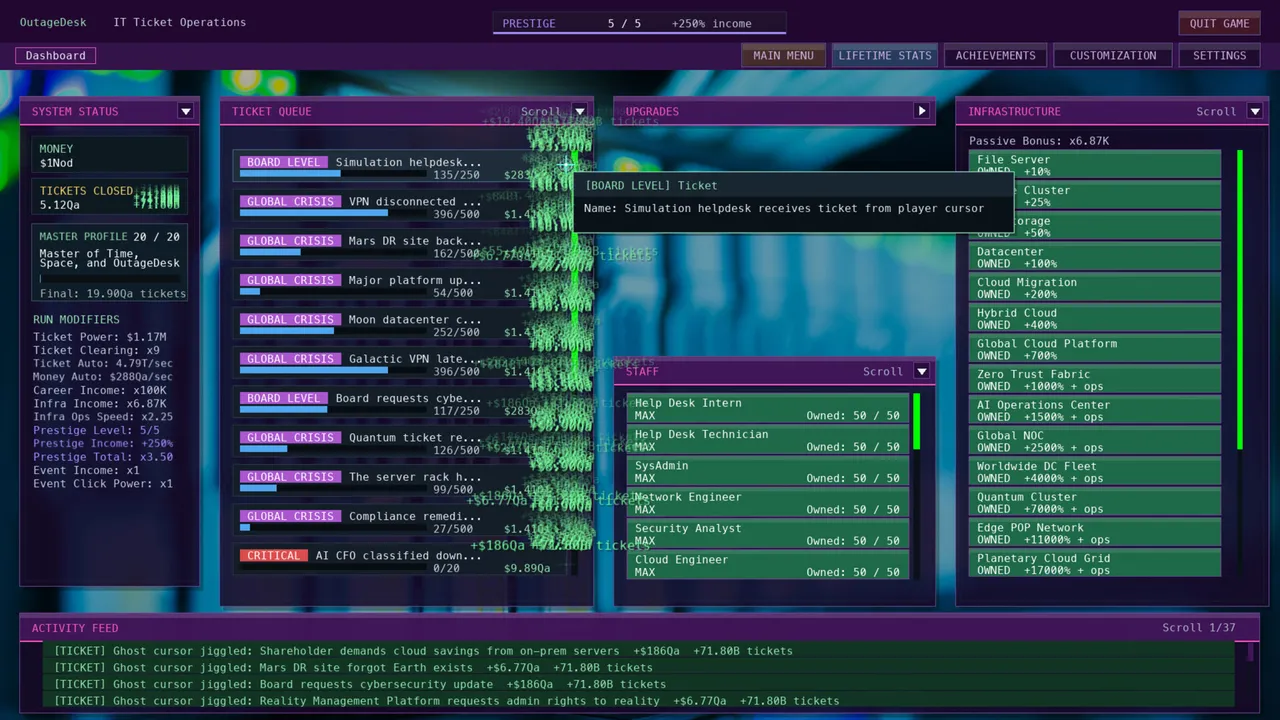Click the Activity Feed Scroll 1/37 indicator
1280x720 pixels.
(x=1199, y=628)
